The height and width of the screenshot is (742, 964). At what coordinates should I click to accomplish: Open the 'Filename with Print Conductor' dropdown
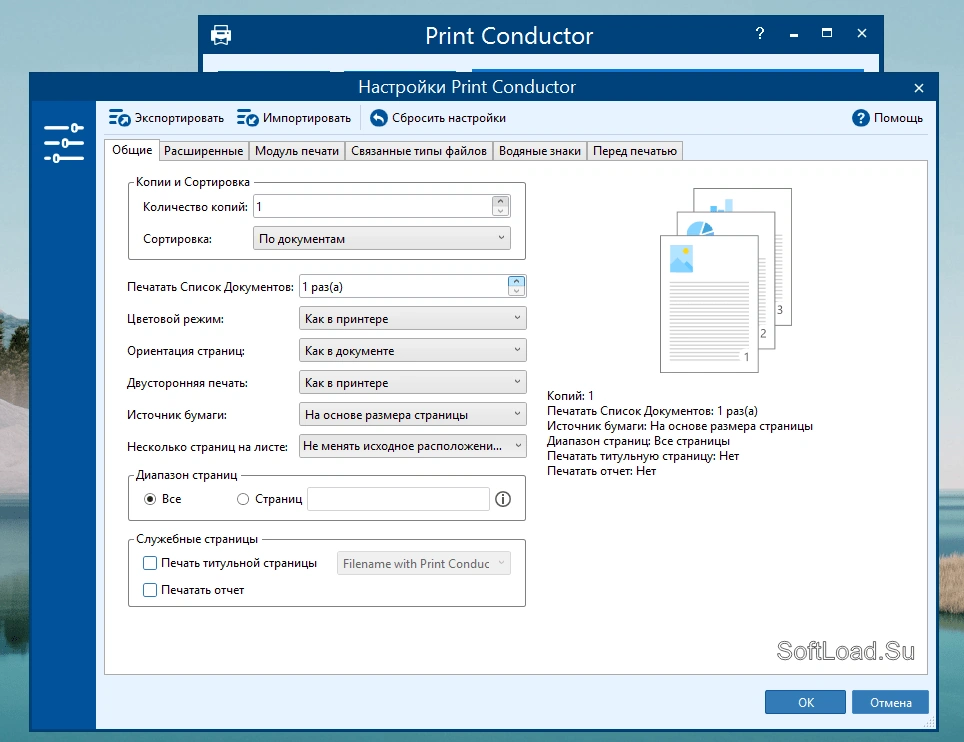[x=424, y=563]
